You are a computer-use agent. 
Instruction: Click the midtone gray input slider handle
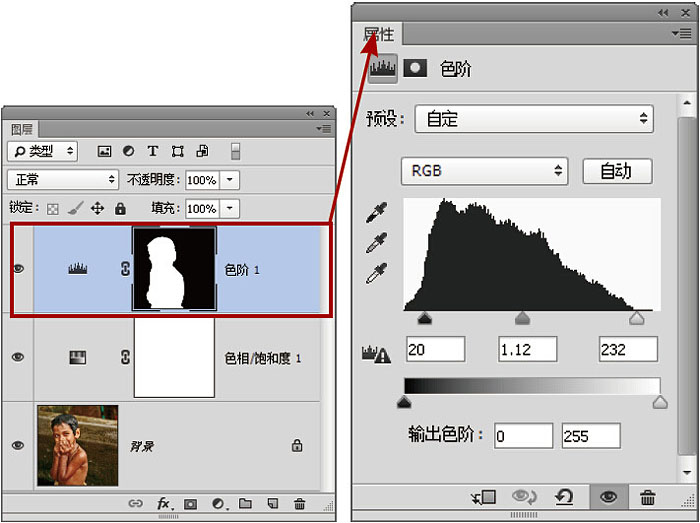pyautogui.click(x=521, y=318)
